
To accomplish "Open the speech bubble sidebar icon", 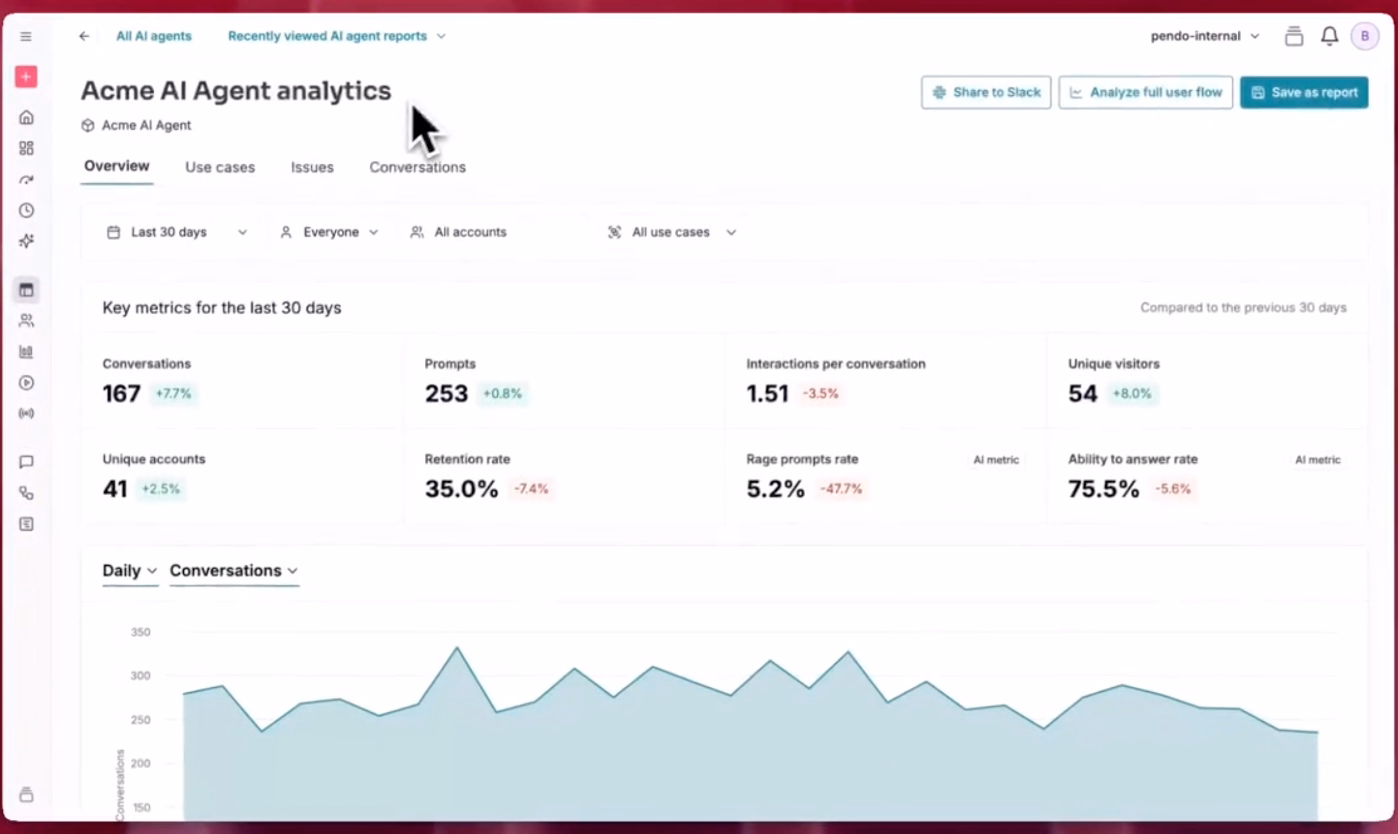I will tap(26, 462).
